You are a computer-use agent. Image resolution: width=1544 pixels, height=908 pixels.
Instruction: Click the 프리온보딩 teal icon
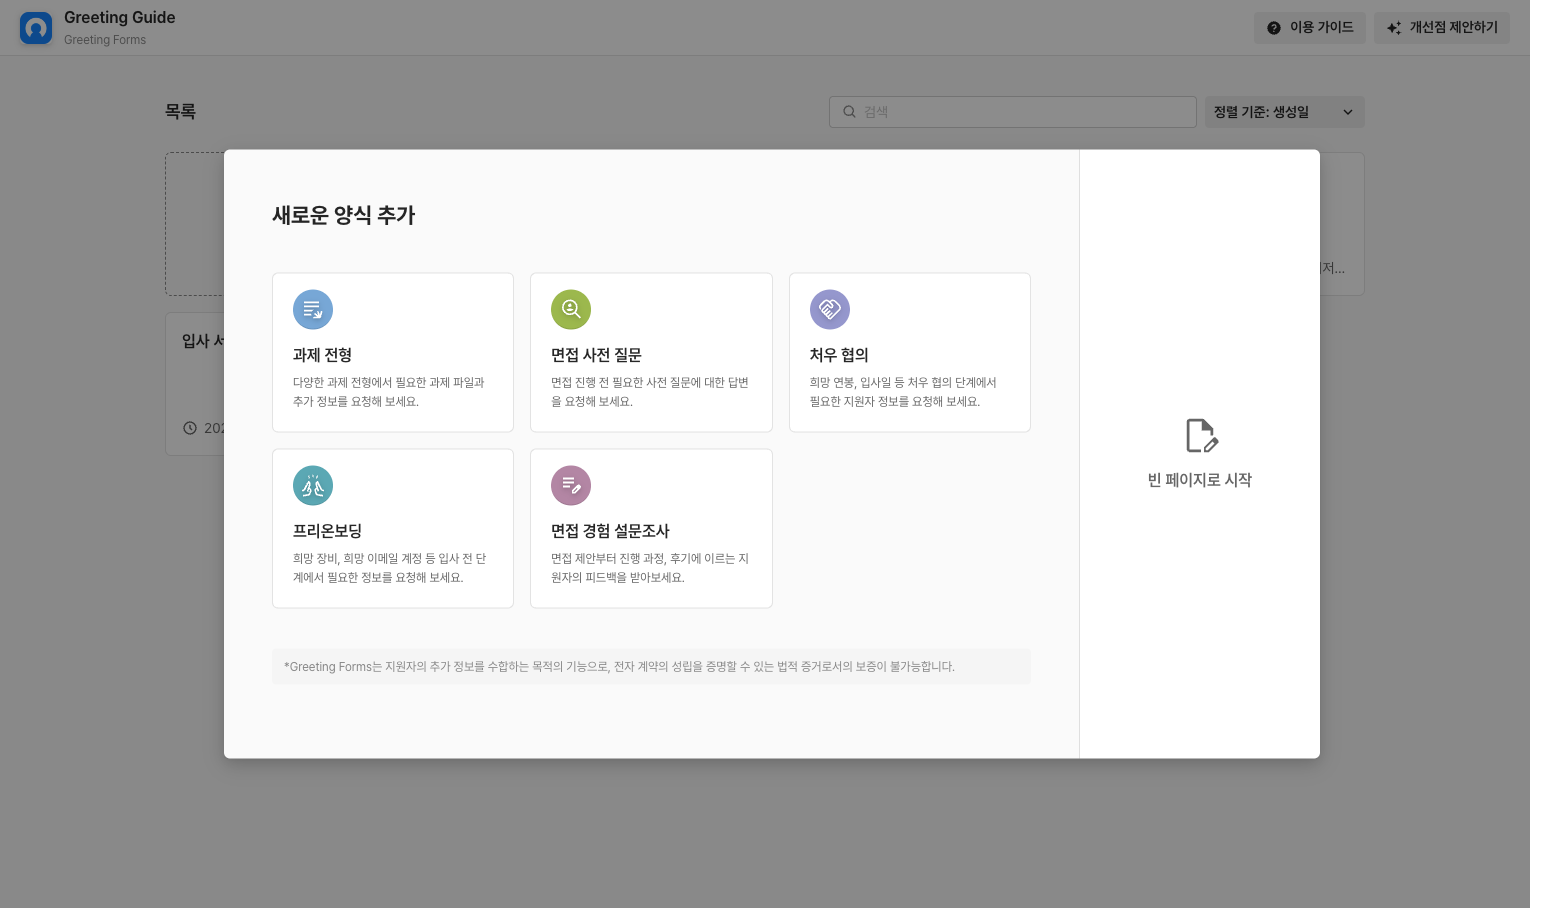click(313, 486)
